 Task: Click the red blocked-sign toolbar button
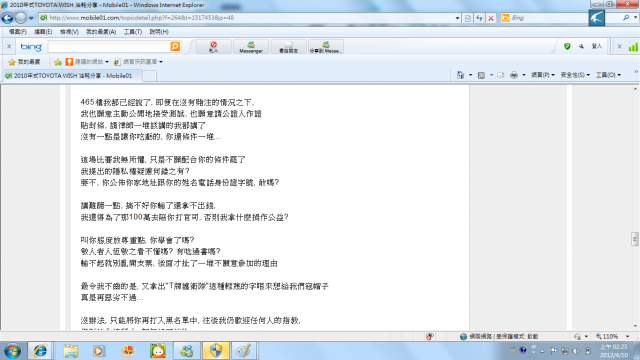pos(213,47)
